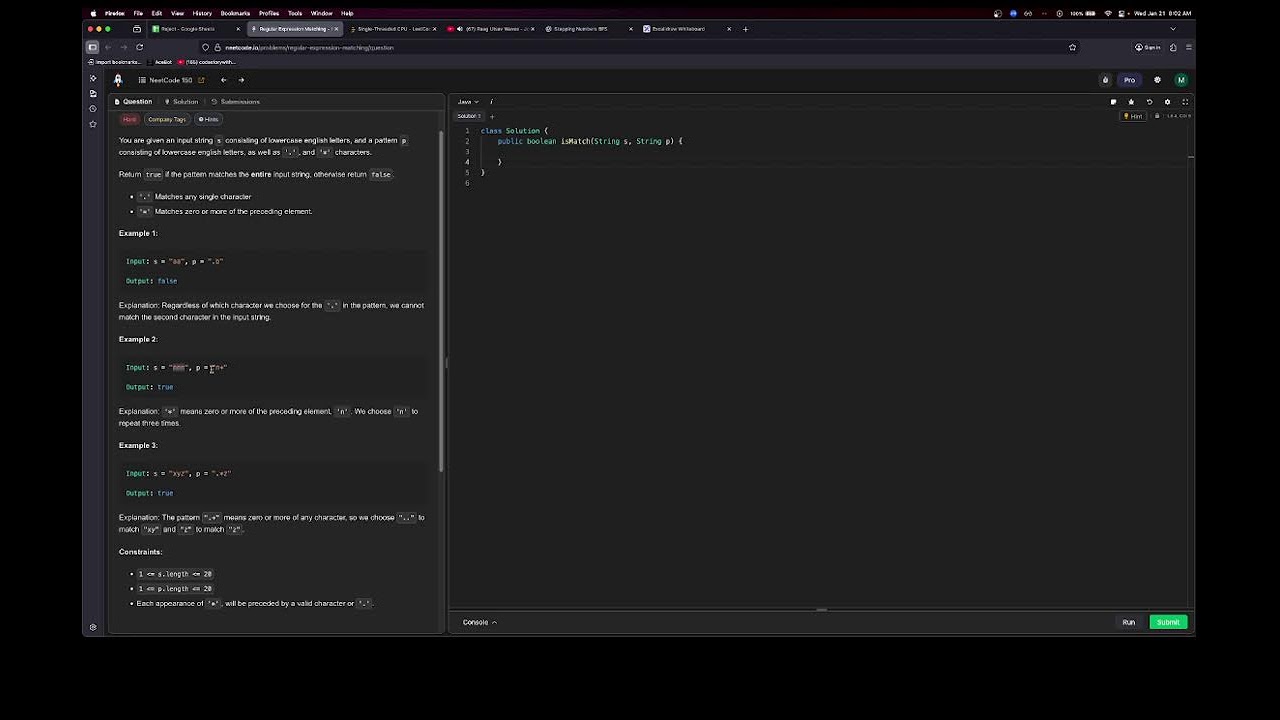This screenshot has width=1280, height=720.
Task: Click the Hints button
Action: click(208, 119)
